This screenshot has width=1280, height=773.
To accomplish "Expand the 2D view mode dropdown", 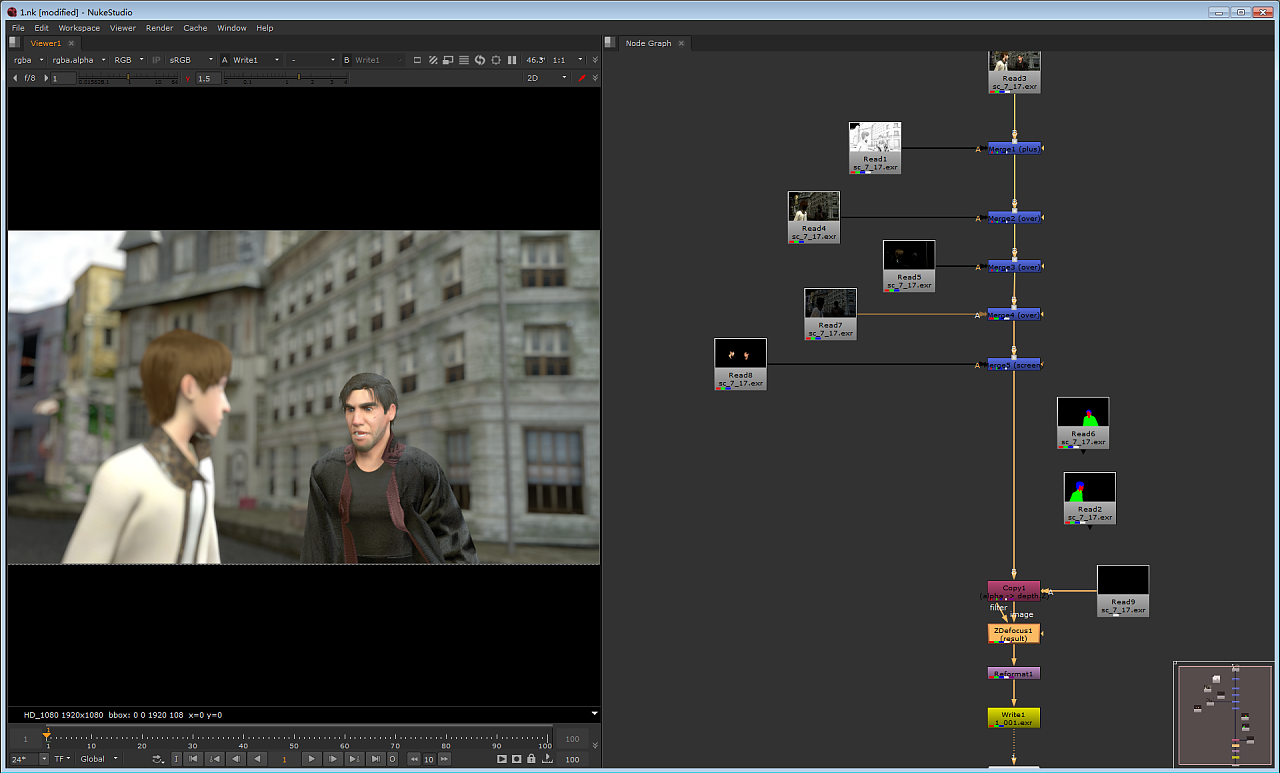I will [x=546, y=78].
